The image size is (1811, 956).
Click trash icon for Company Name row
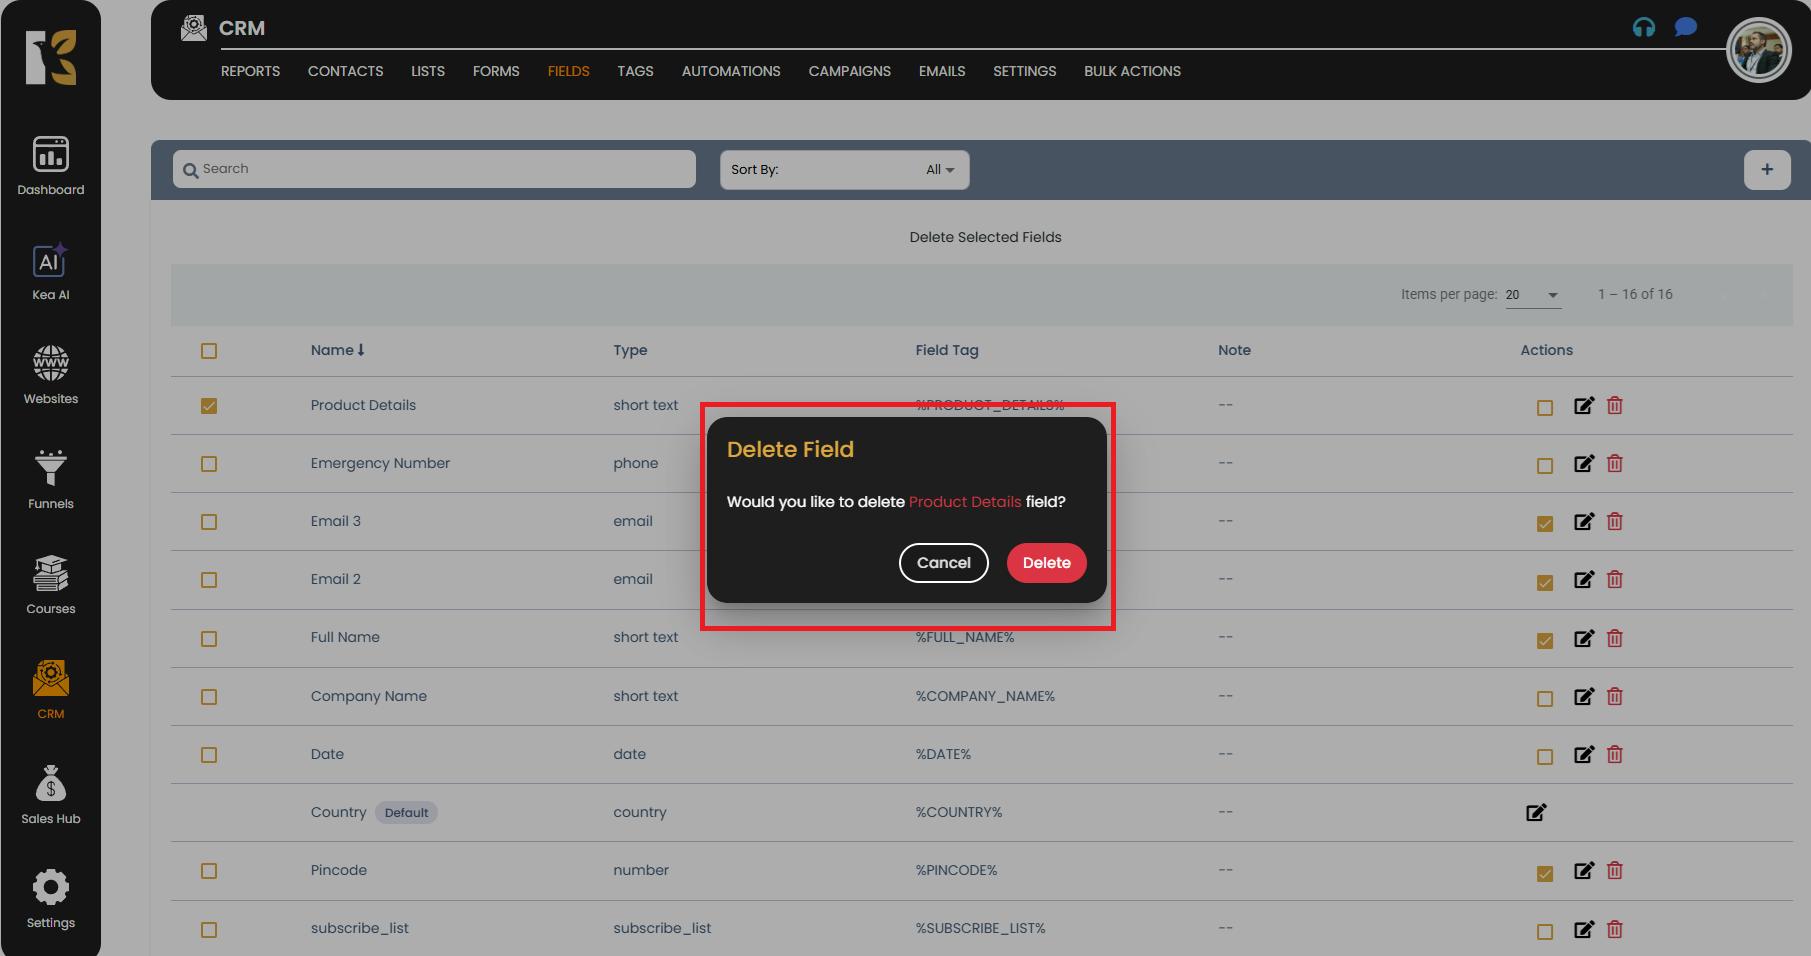[x=1614, y=696]
